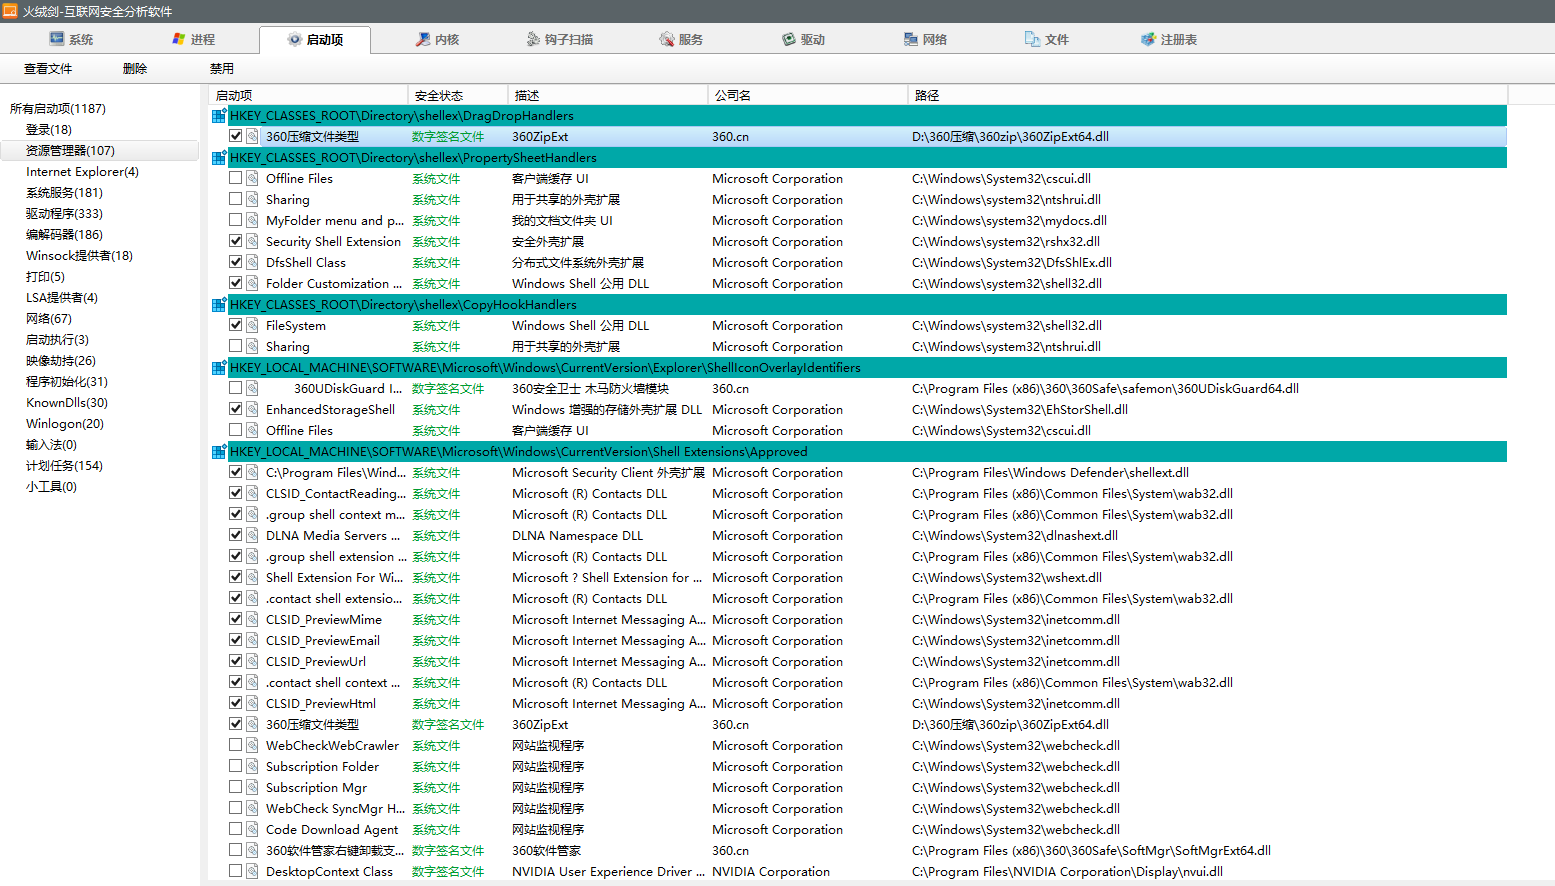Click the 驱动 tab icon

tap(789, 39)
